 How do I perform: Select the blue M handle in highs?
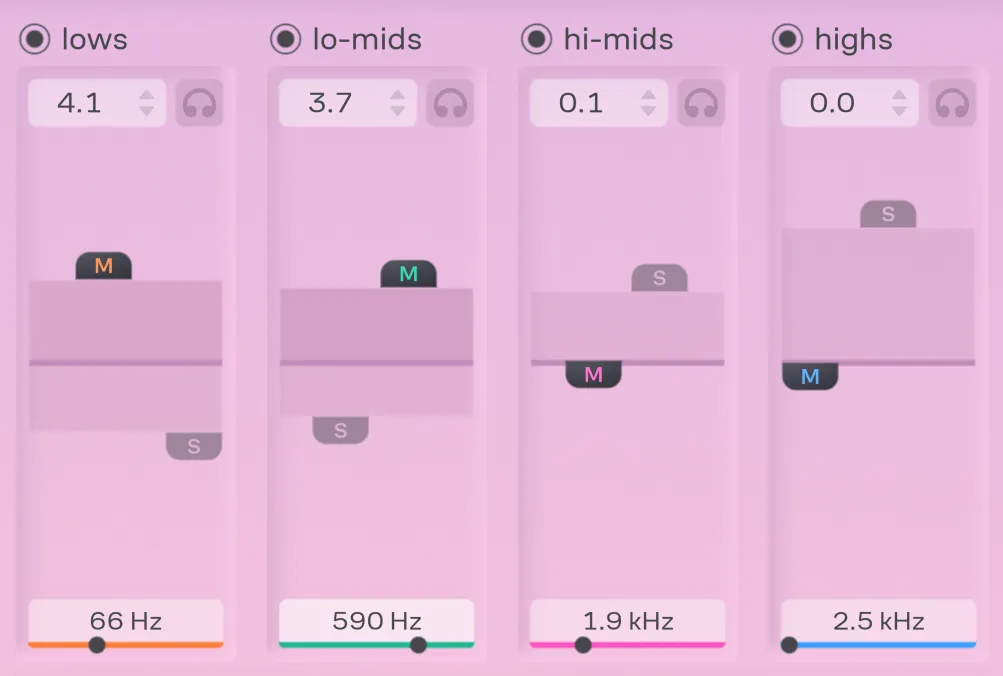point(810,376)
